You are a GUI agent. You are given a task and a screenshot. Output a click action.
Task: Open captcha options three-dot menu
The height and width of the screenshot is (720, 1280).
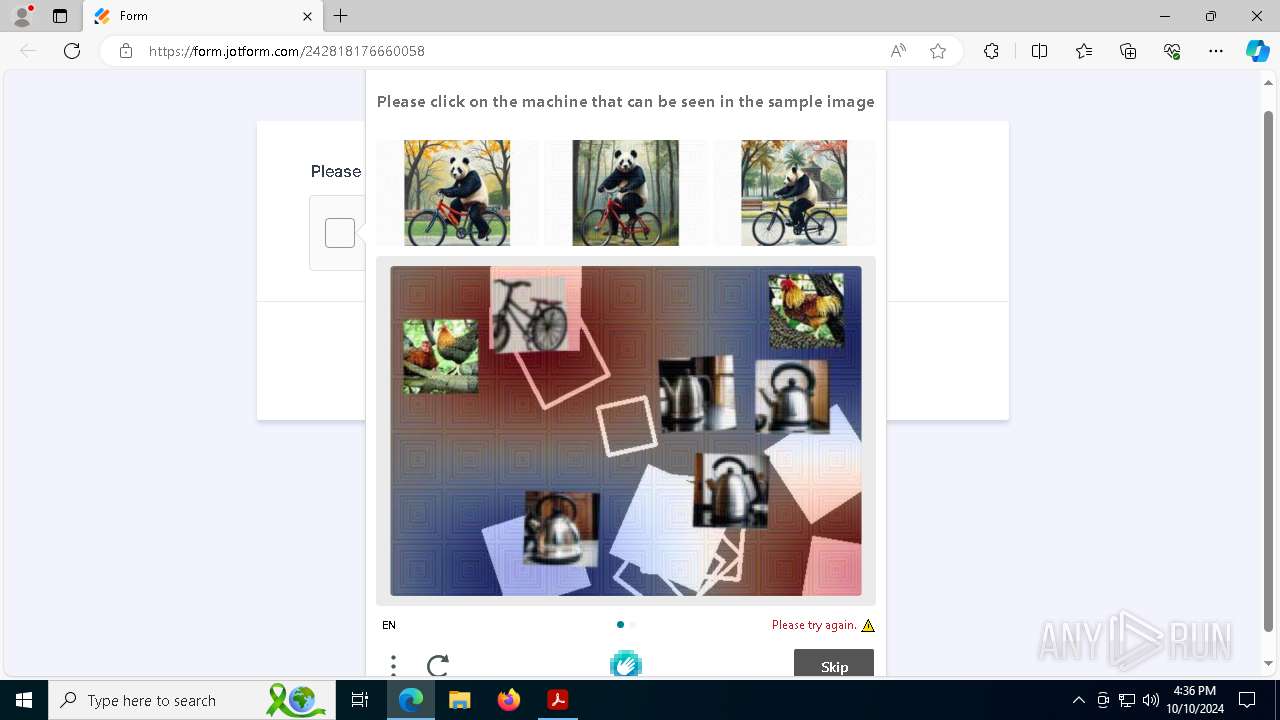point(393,665)
